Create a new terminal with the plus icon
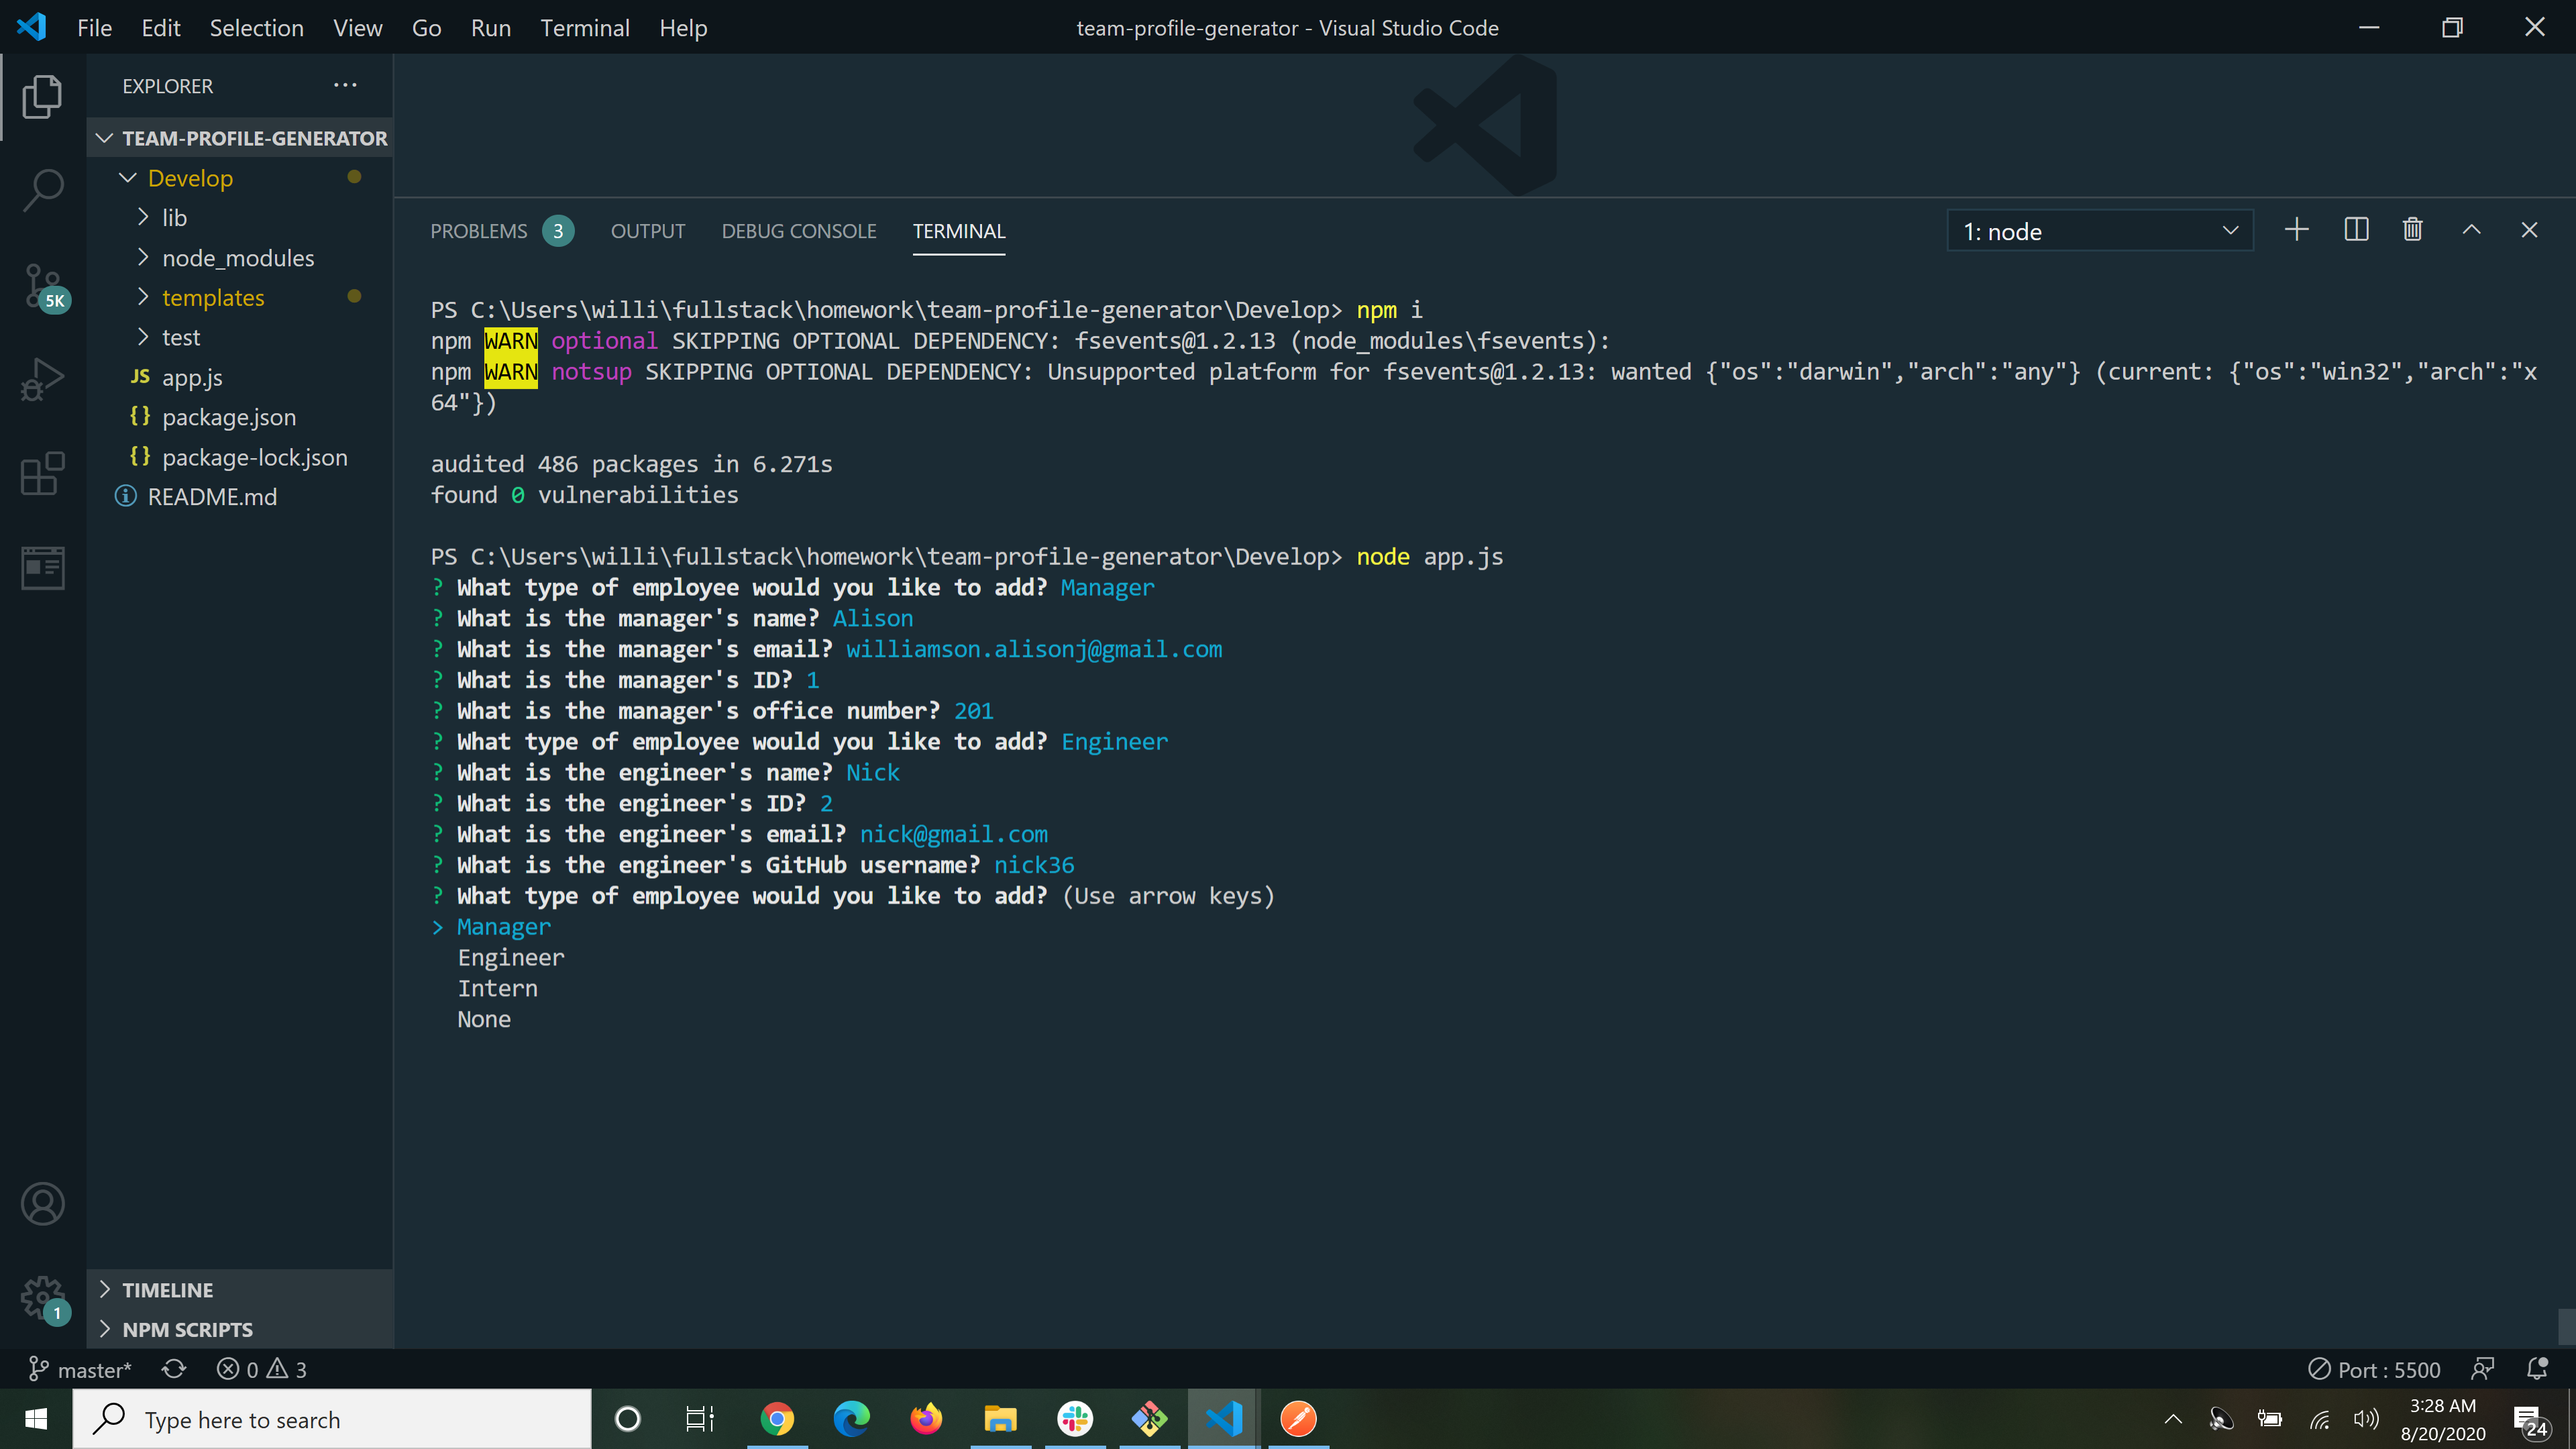 (2297, 229)
